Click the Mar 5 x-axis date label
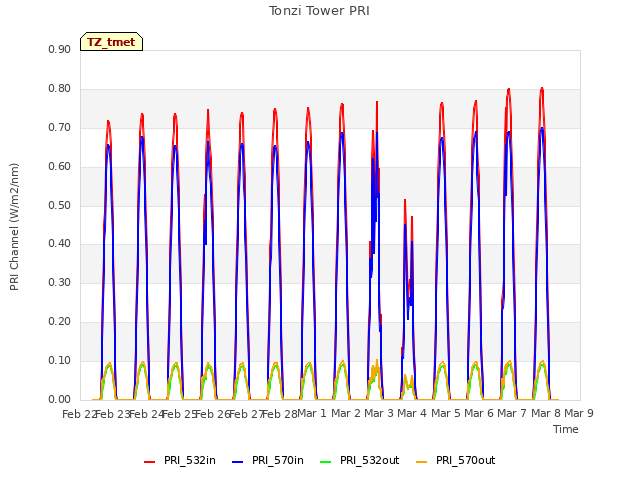The image size is (640, 480). click(445, 413)
